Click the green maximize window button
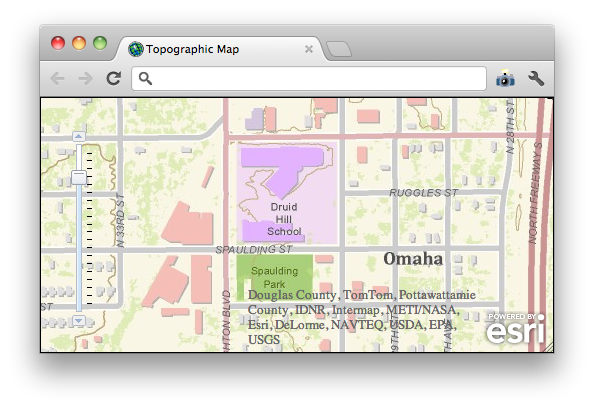 [x=100, y=43]
